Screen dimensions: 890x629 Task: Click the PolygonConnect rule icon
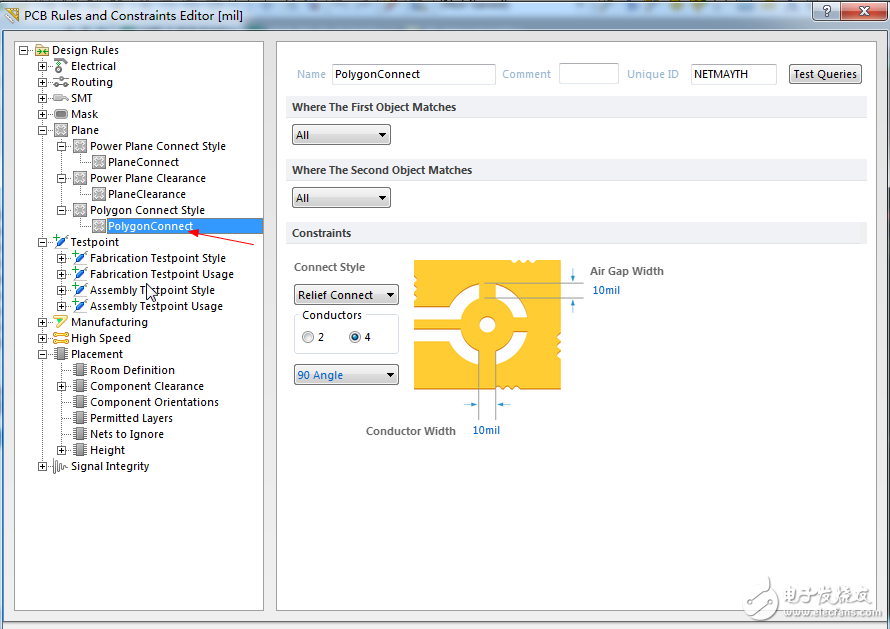tap(99, 226)
